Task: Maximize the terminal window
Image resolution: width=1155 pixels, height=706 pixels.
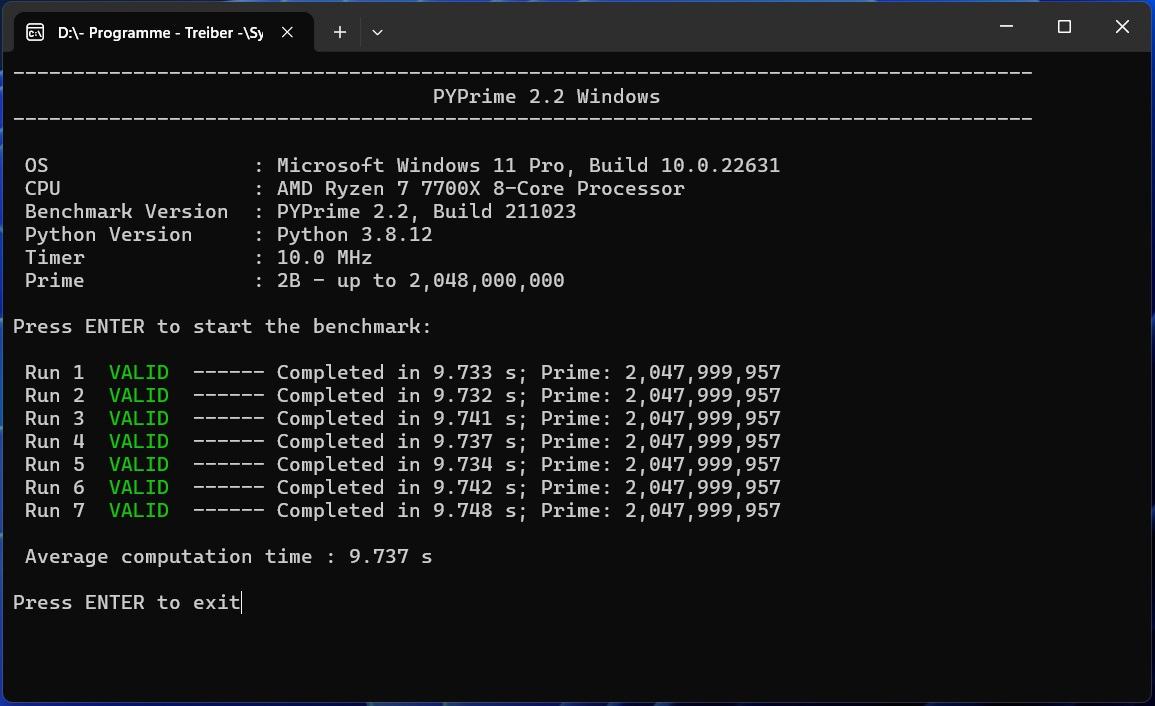Action: click(1064, 27)
